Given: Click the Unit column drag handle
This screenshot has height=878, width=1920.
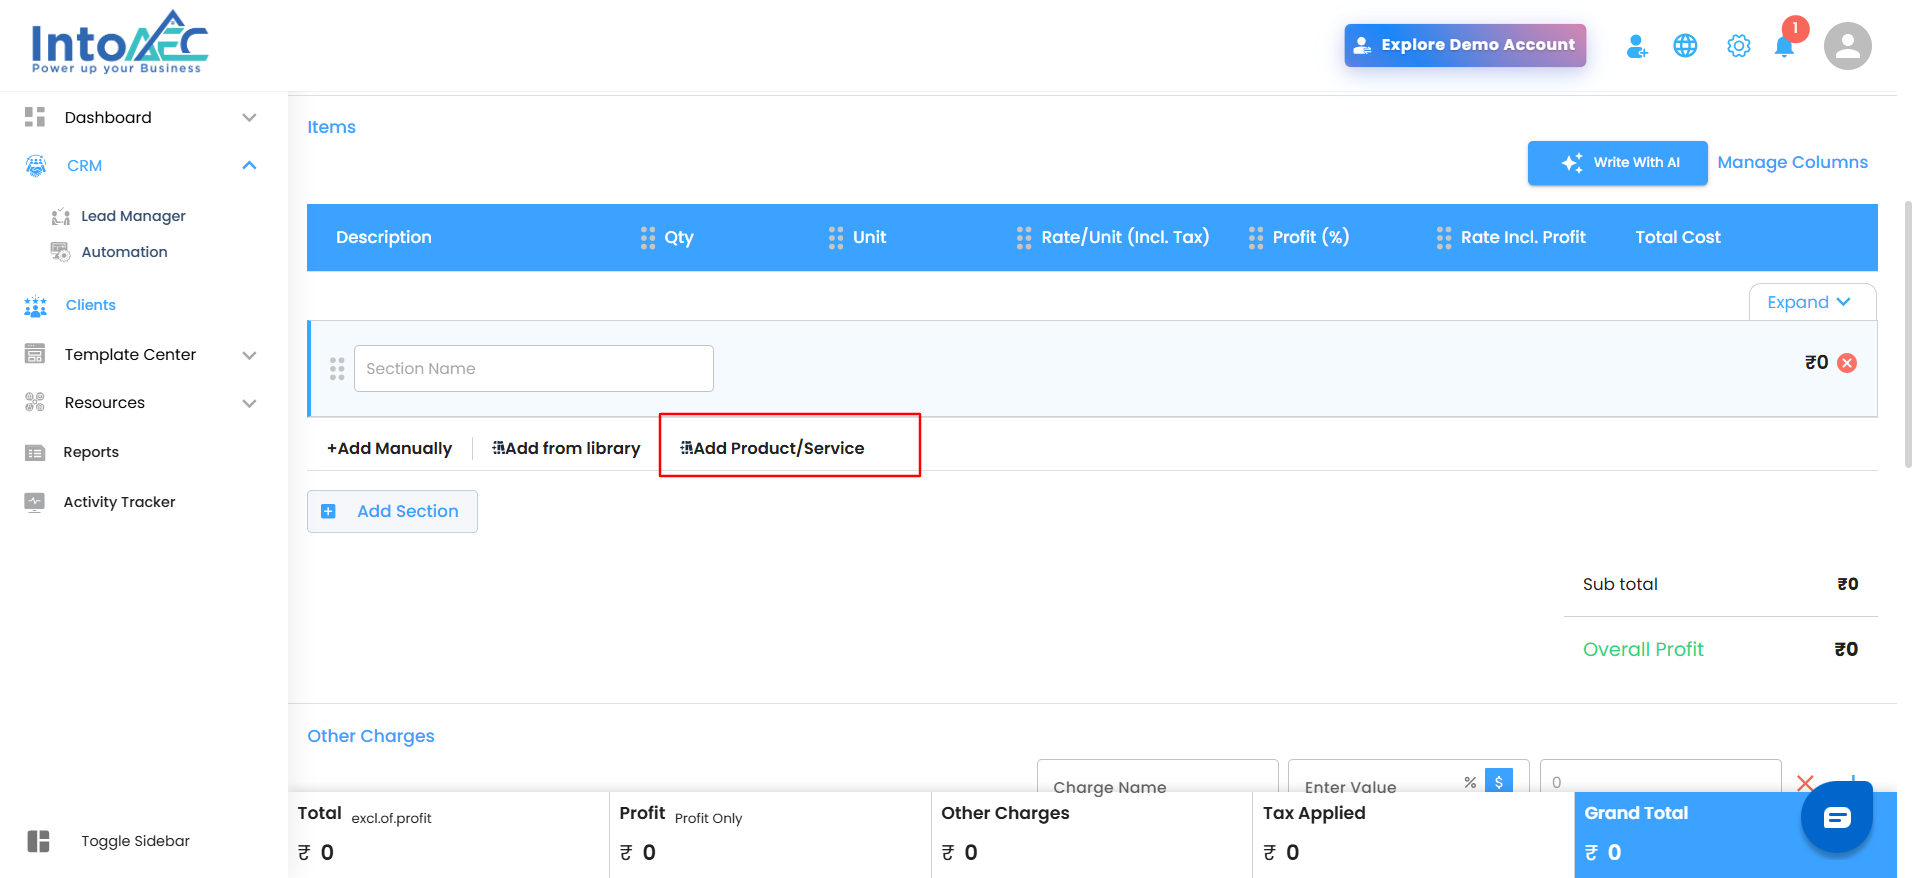Looking at the screenshot, I should coord(836,238).
